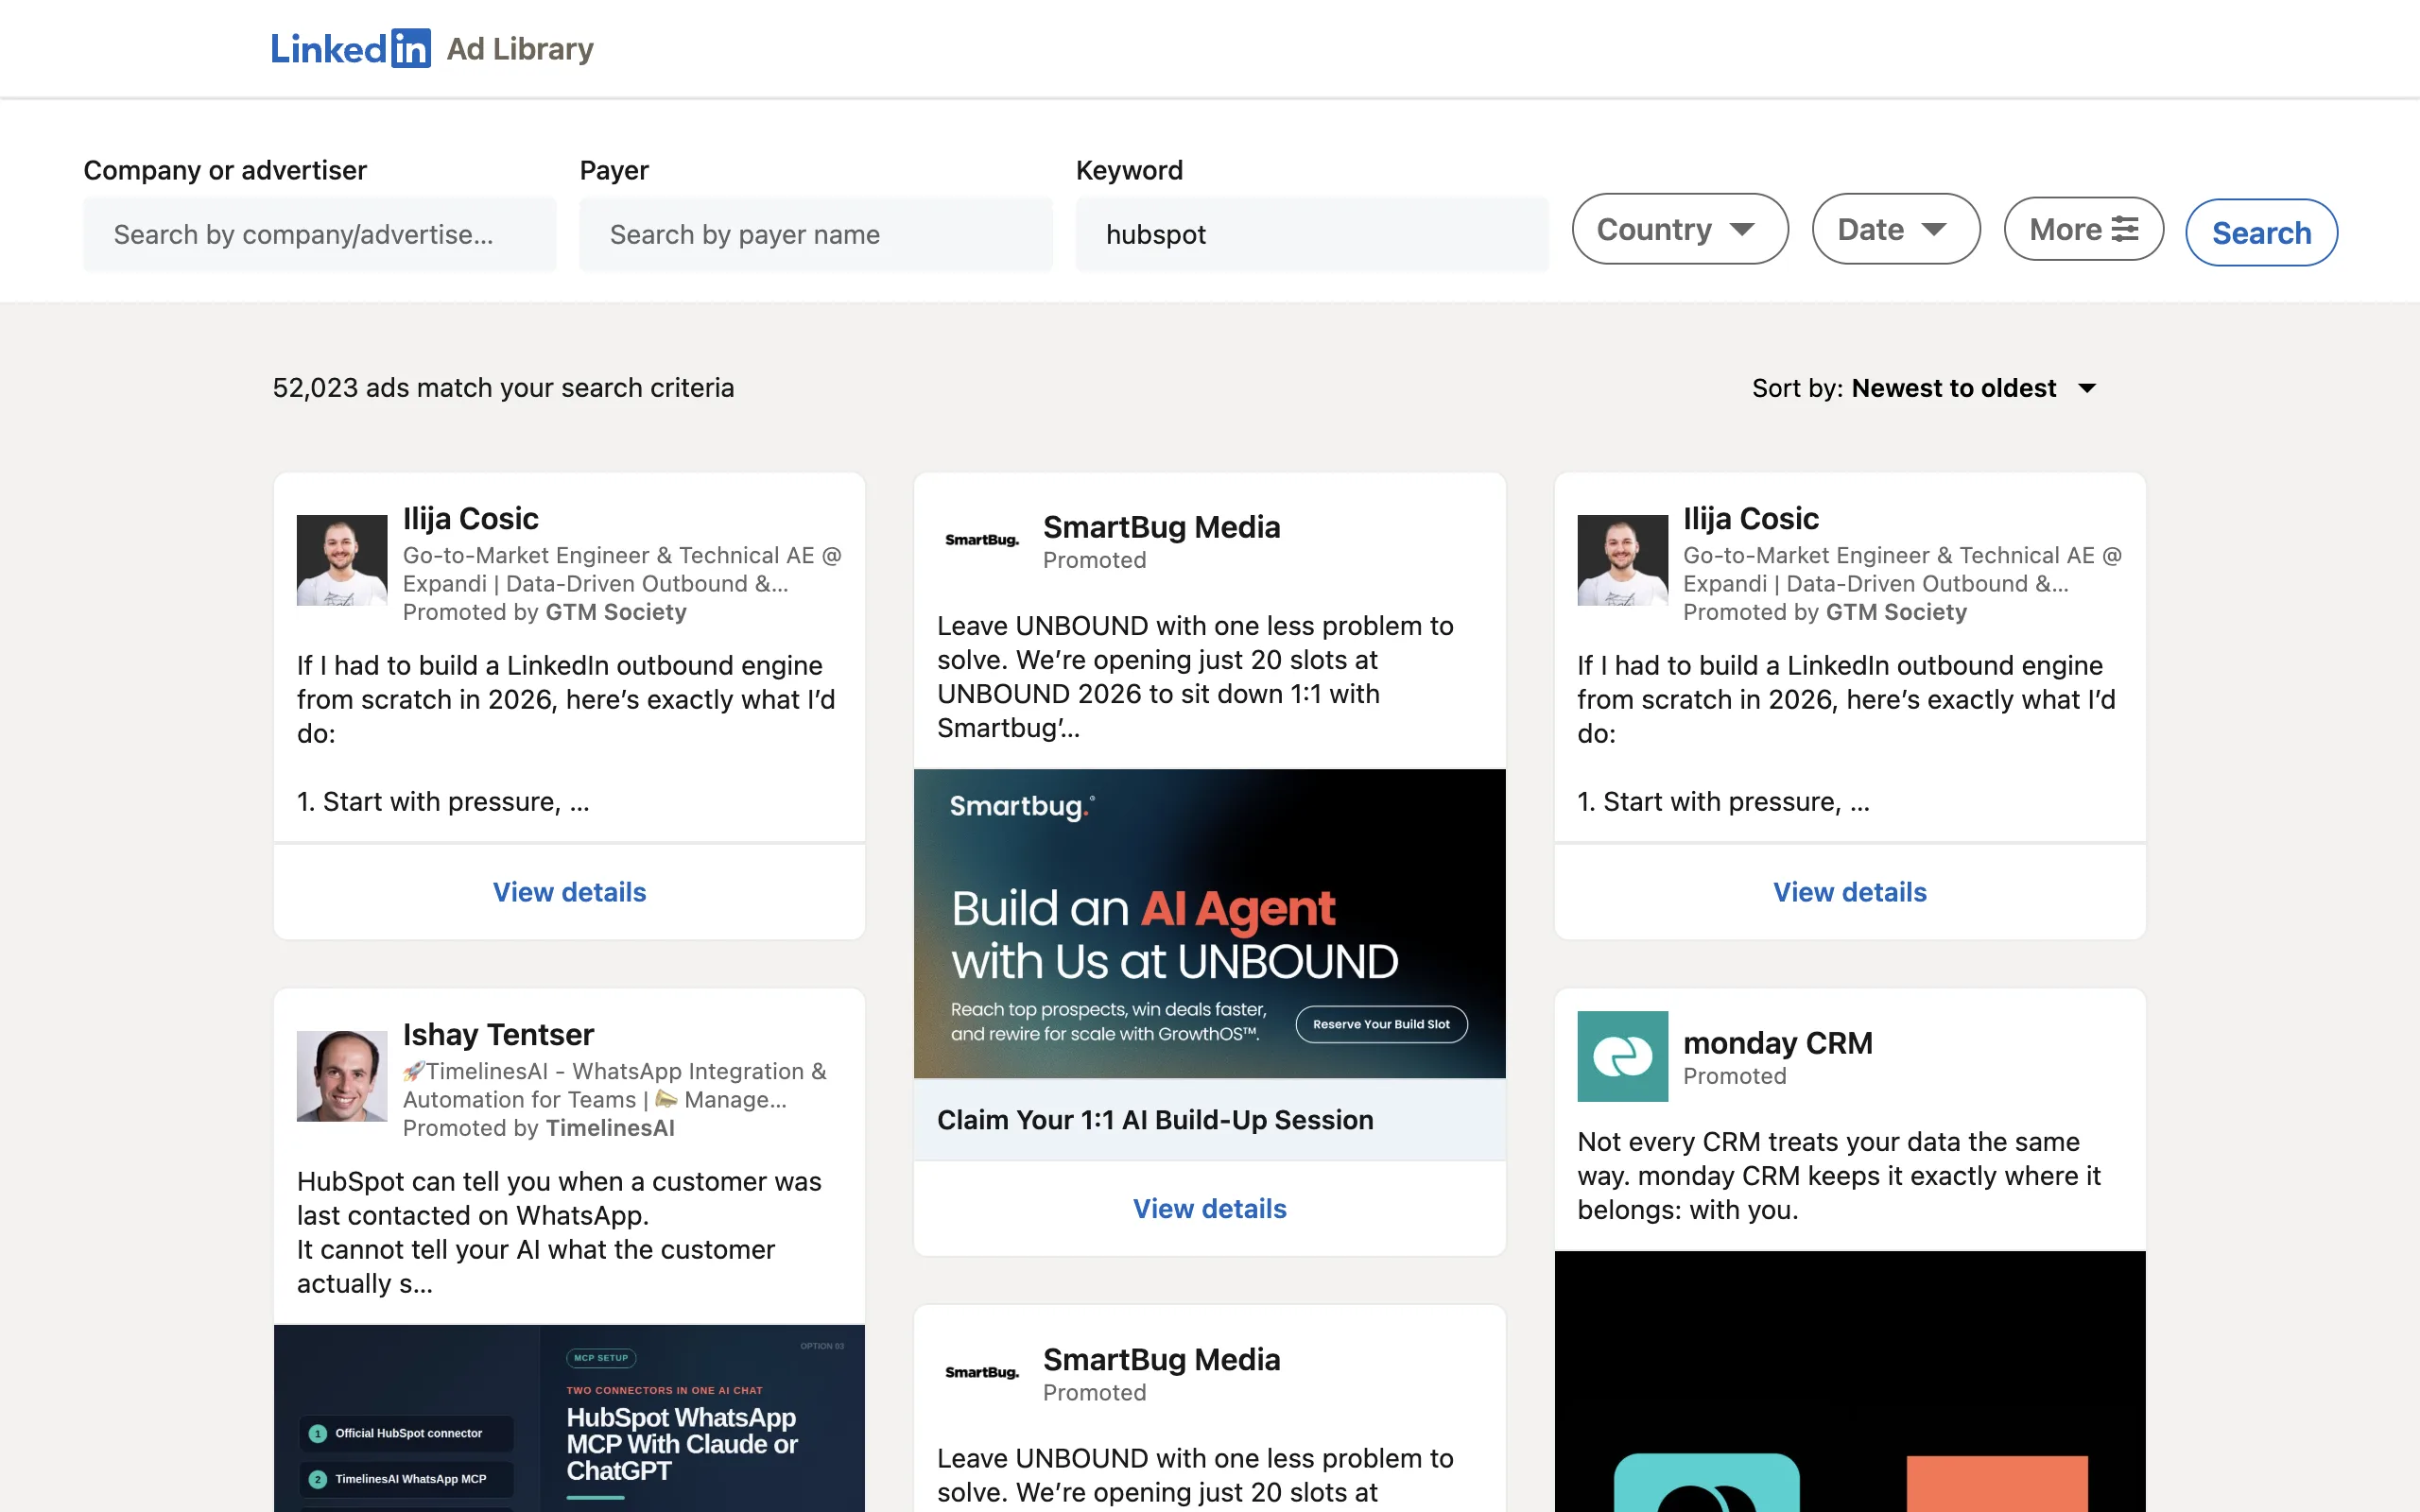2420x1512 pixels.
Task: Open the monday CRM advertiser name
Action: point(1777,1043)
